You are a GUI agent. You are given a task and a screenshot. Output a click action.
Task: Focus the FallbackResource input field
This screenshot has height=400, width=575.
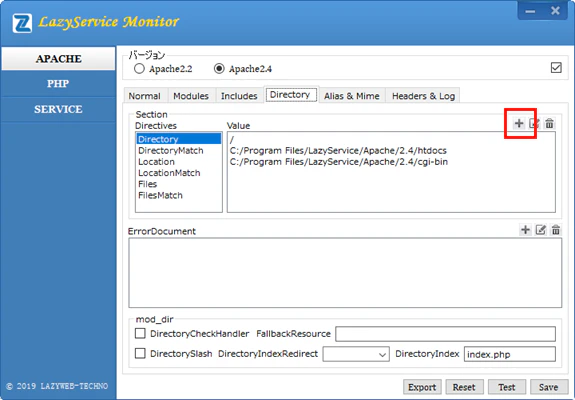[x=446, y=334]
